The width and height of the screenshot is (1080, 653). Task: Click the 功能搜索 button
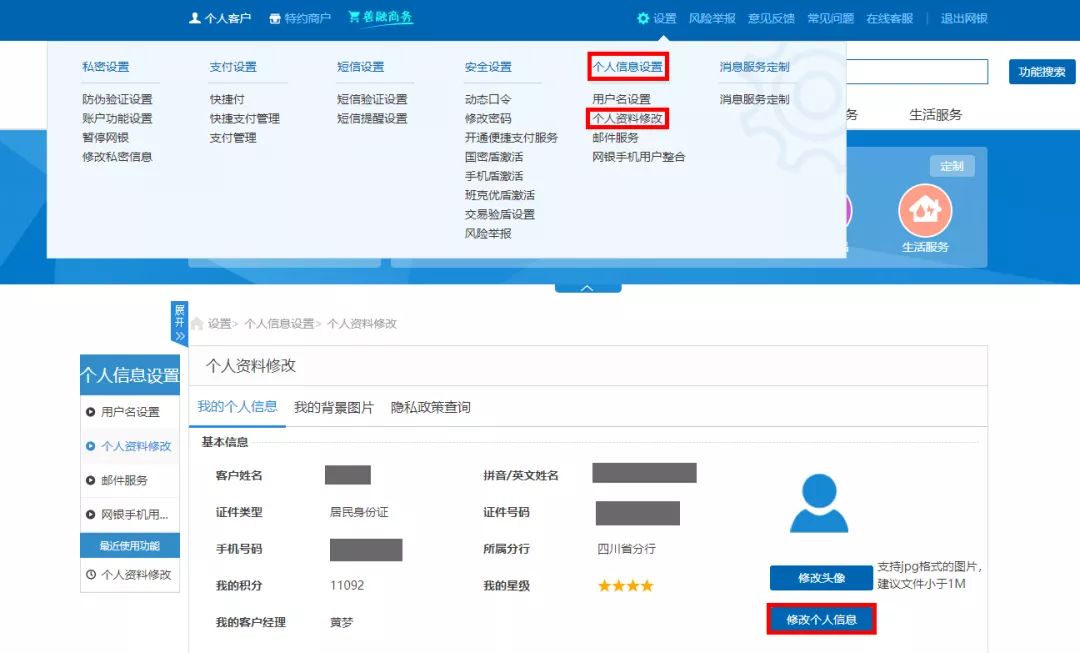tap(1041, 72)
